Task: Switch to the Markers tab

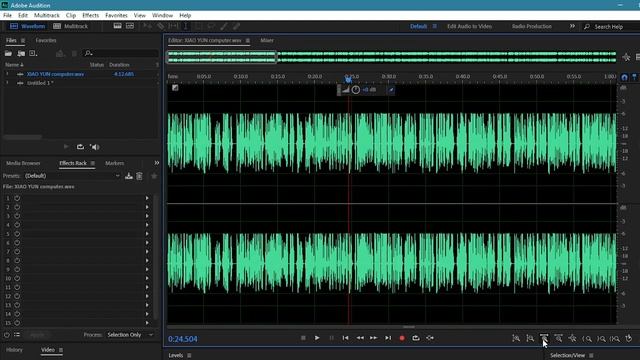Action: (x=115, y=163)
